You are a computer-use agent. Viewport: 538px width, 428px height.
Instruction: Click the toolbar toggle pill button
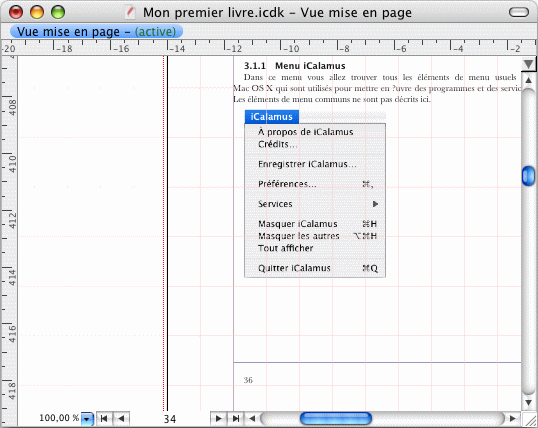[x=519, y=12]
